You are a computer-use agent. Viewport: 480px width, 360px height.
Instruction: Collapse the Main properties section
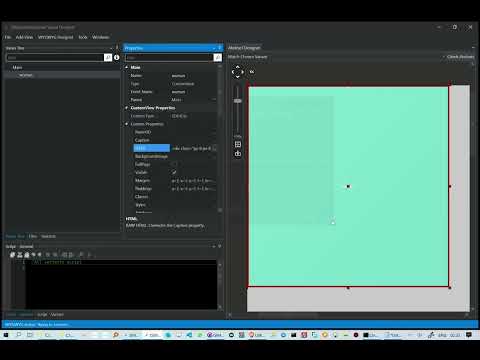point(127,67)
